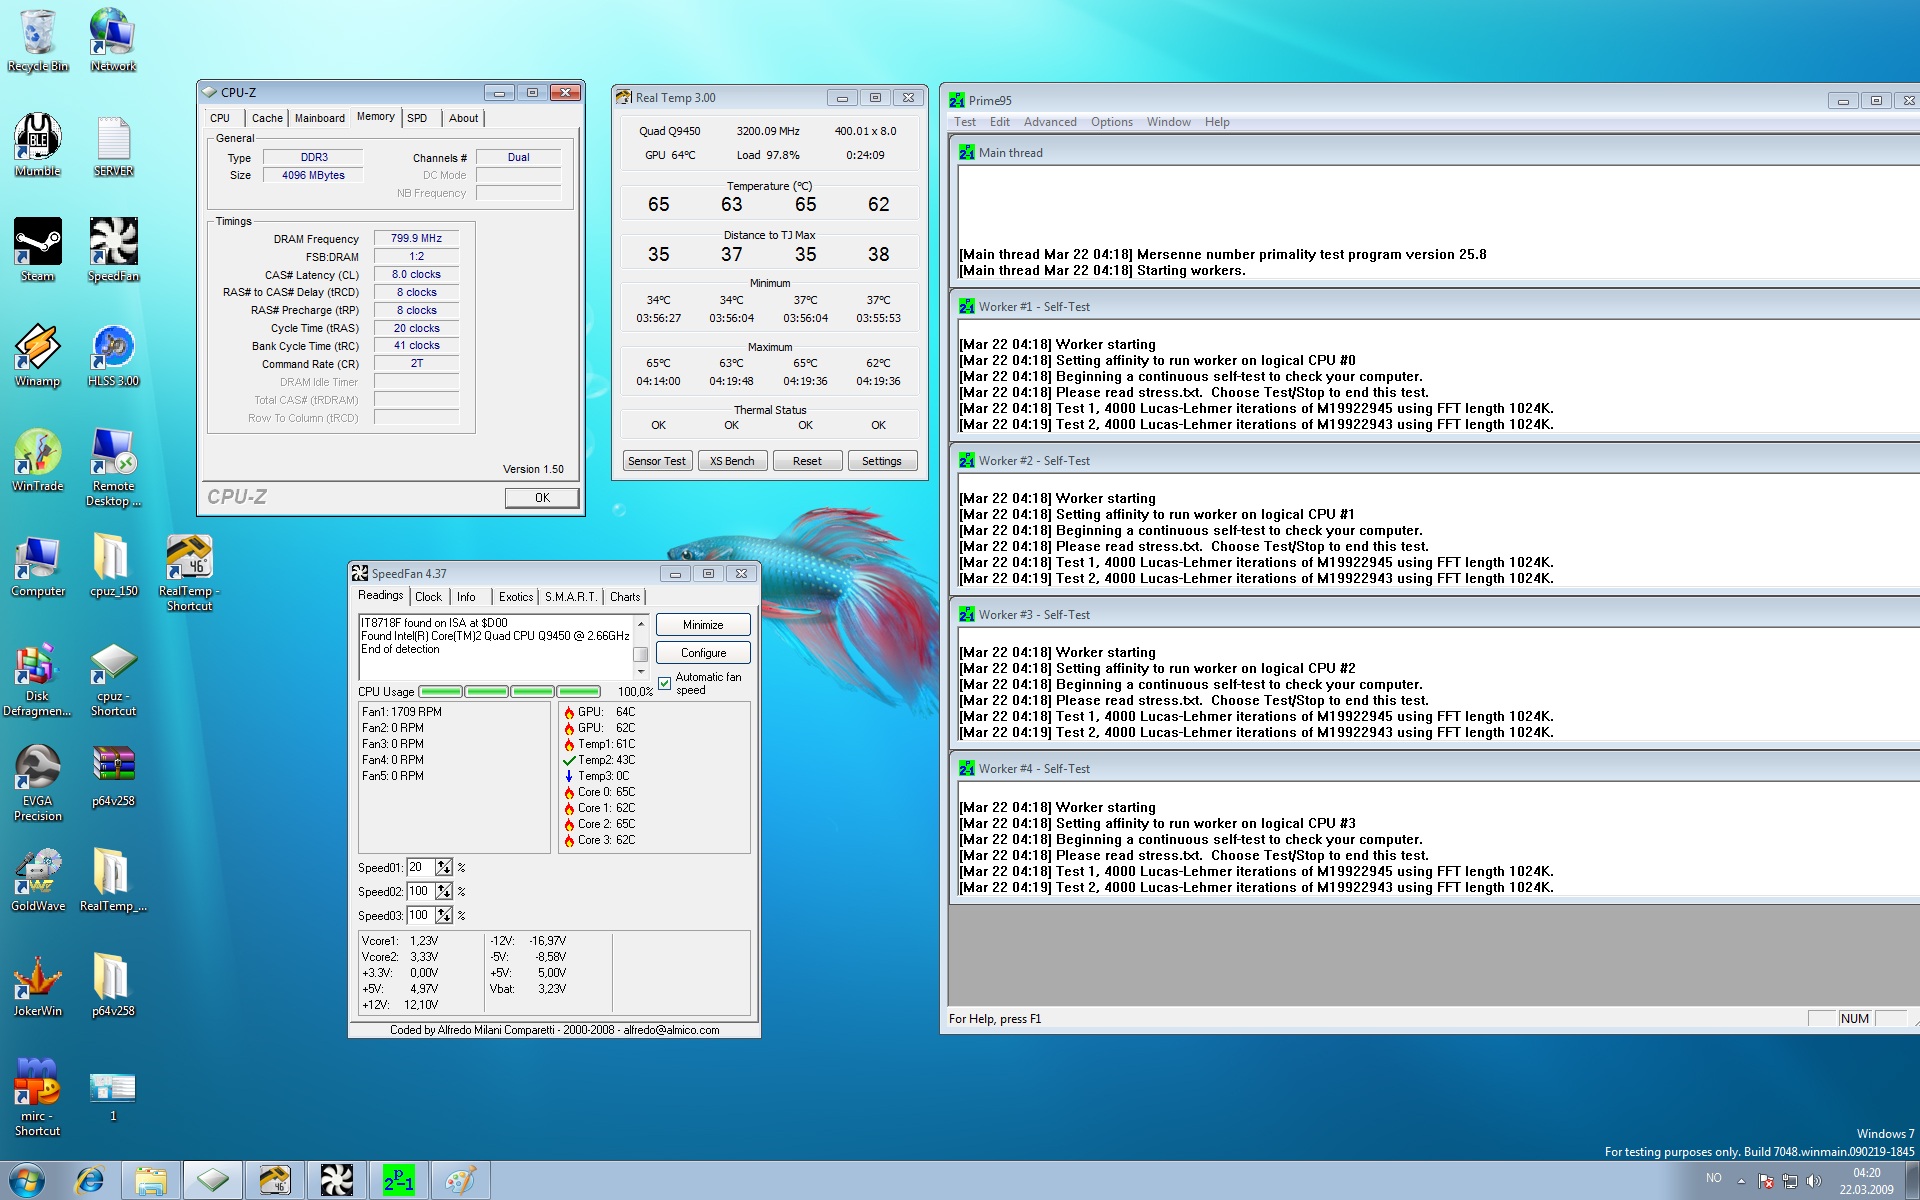Select the RealTemp - Shortcut desktop icon
1920x1200 pixels.
point(189,572)
